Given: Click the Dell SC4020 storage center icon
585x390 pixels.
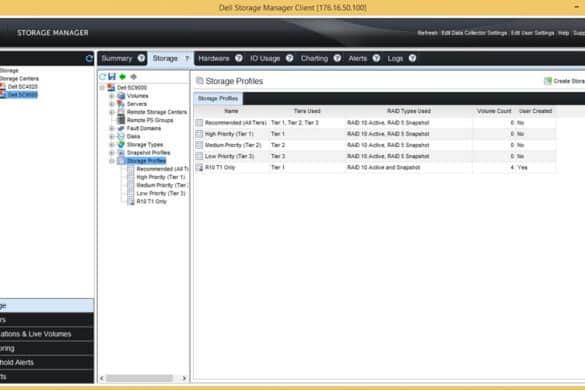Looking at the screenshot, I should 3,87.
